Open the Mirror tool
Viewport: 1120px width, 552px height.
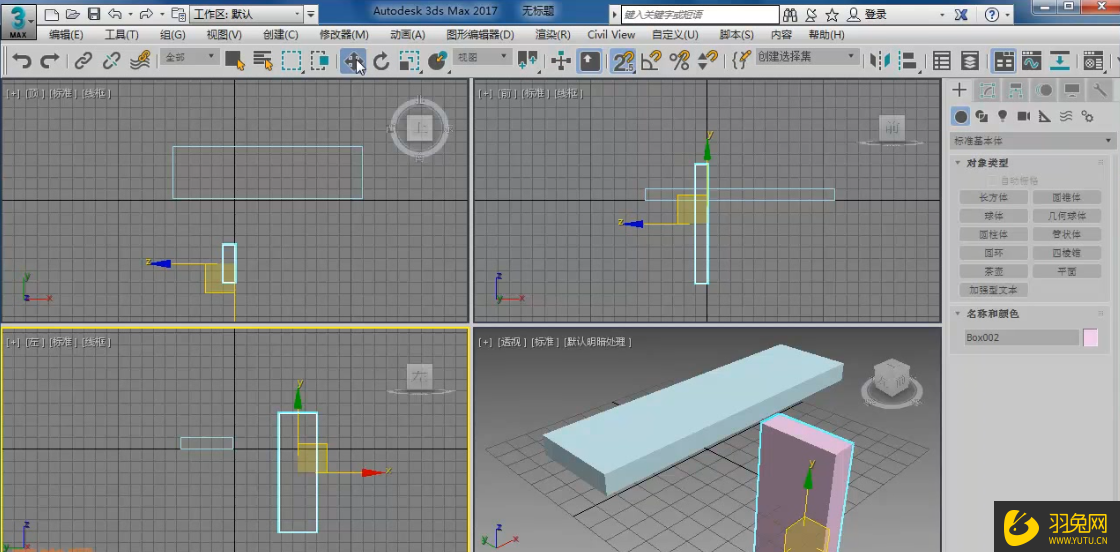[880, 61]
